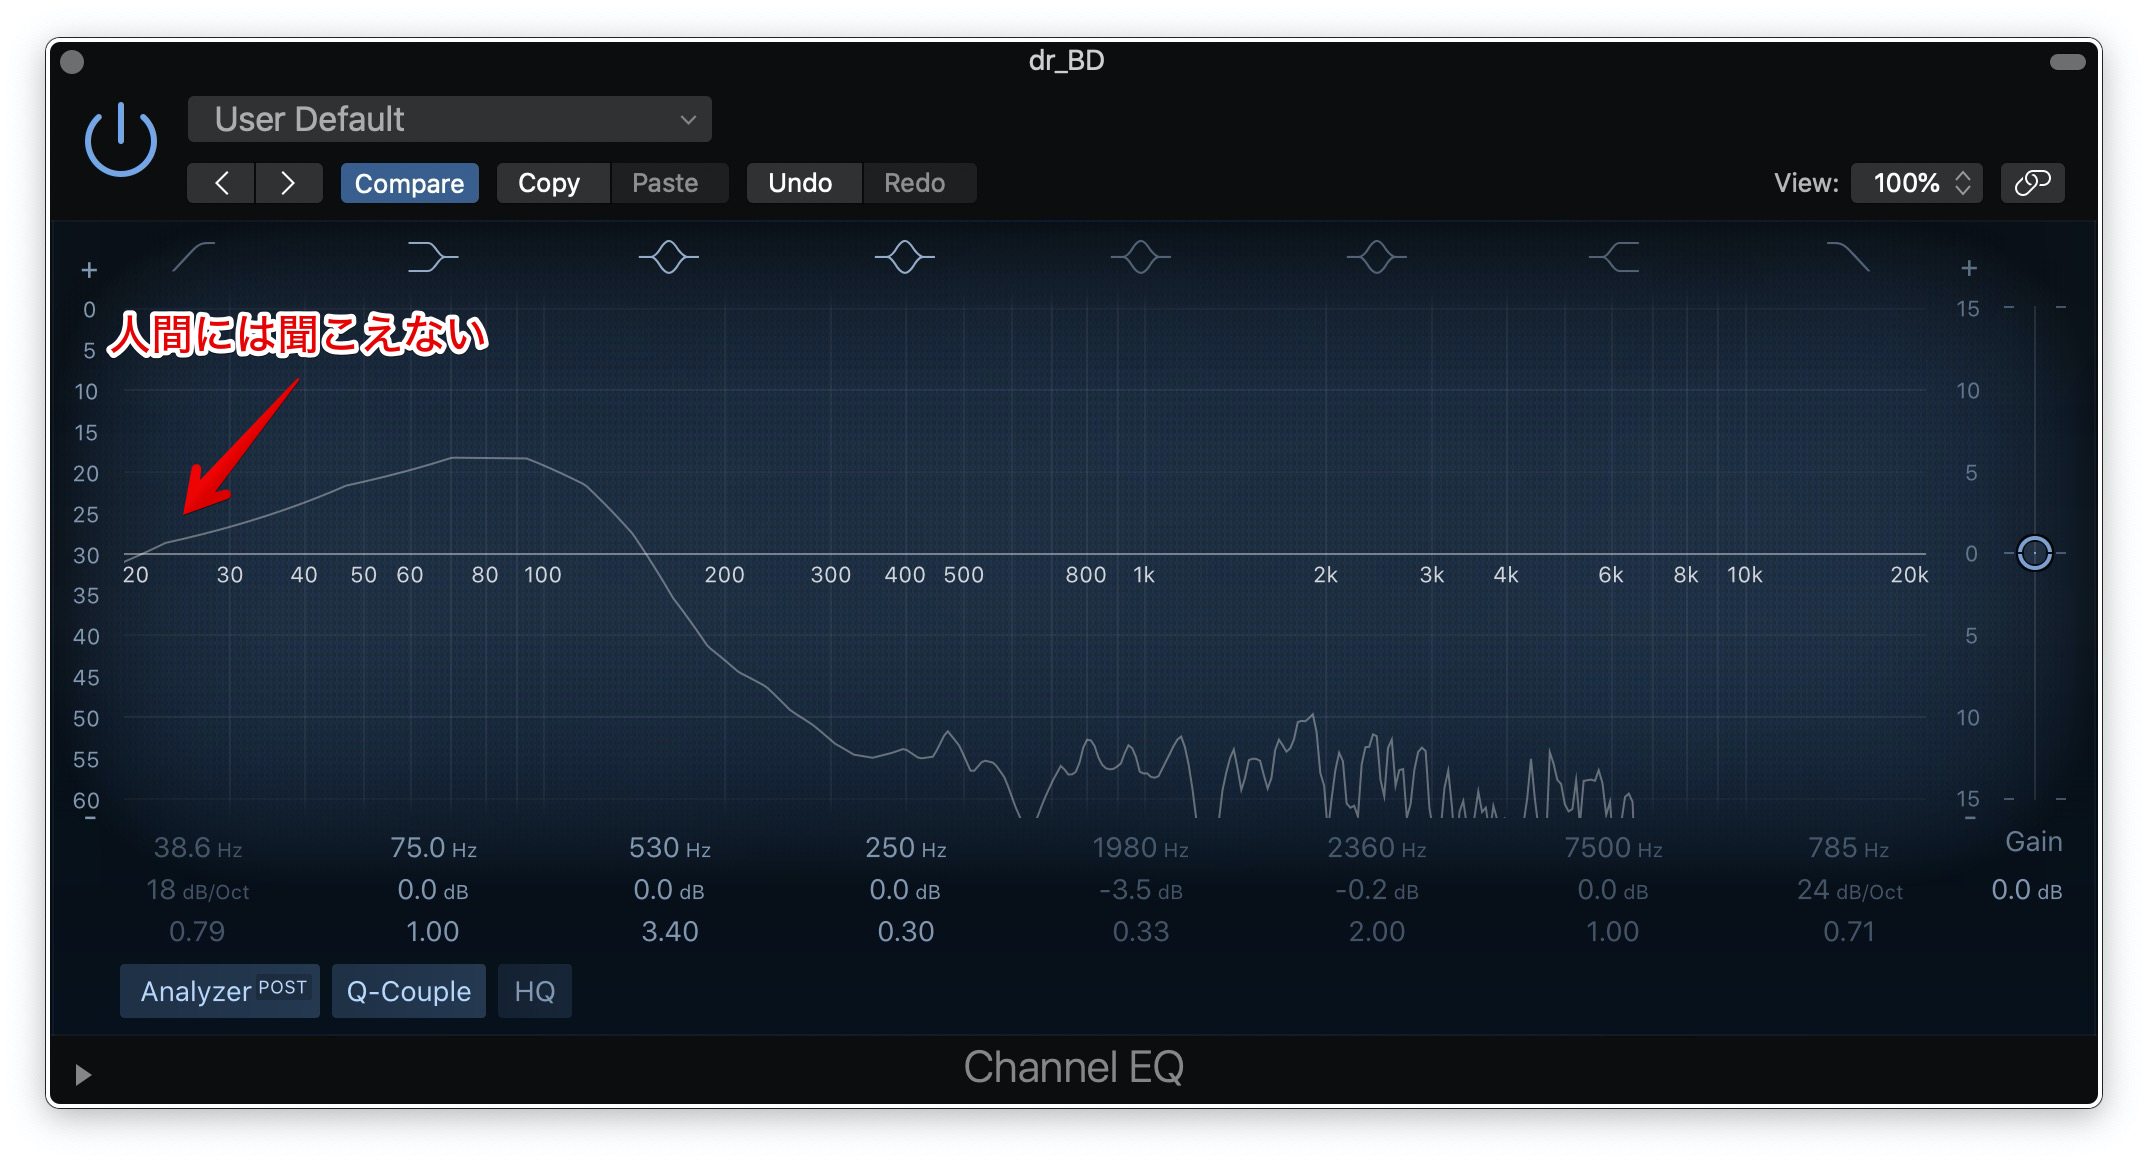Go to the next preset arrow

pyautogui.click(x=288, y=183)
